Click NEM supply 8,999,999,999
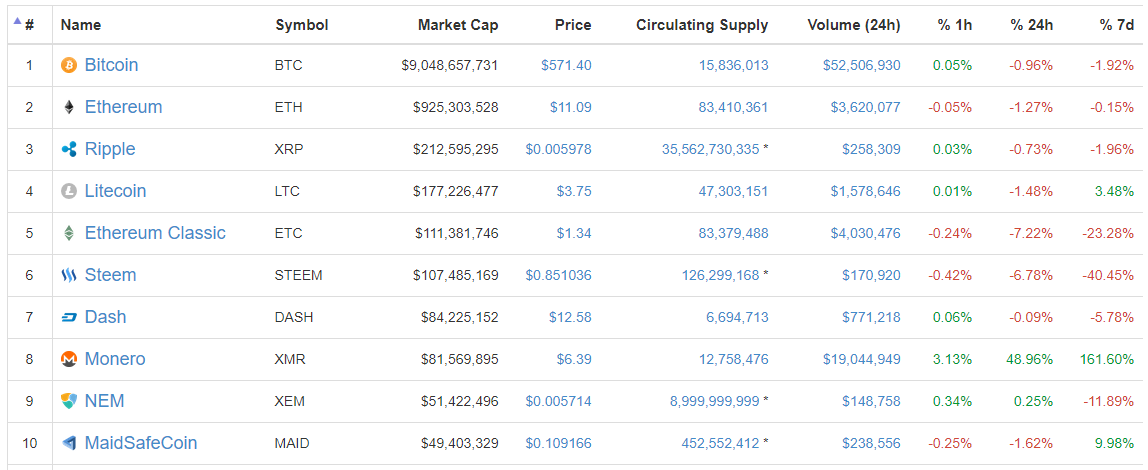This screenshot has height=470, width=1148. (x=715, y=401)
